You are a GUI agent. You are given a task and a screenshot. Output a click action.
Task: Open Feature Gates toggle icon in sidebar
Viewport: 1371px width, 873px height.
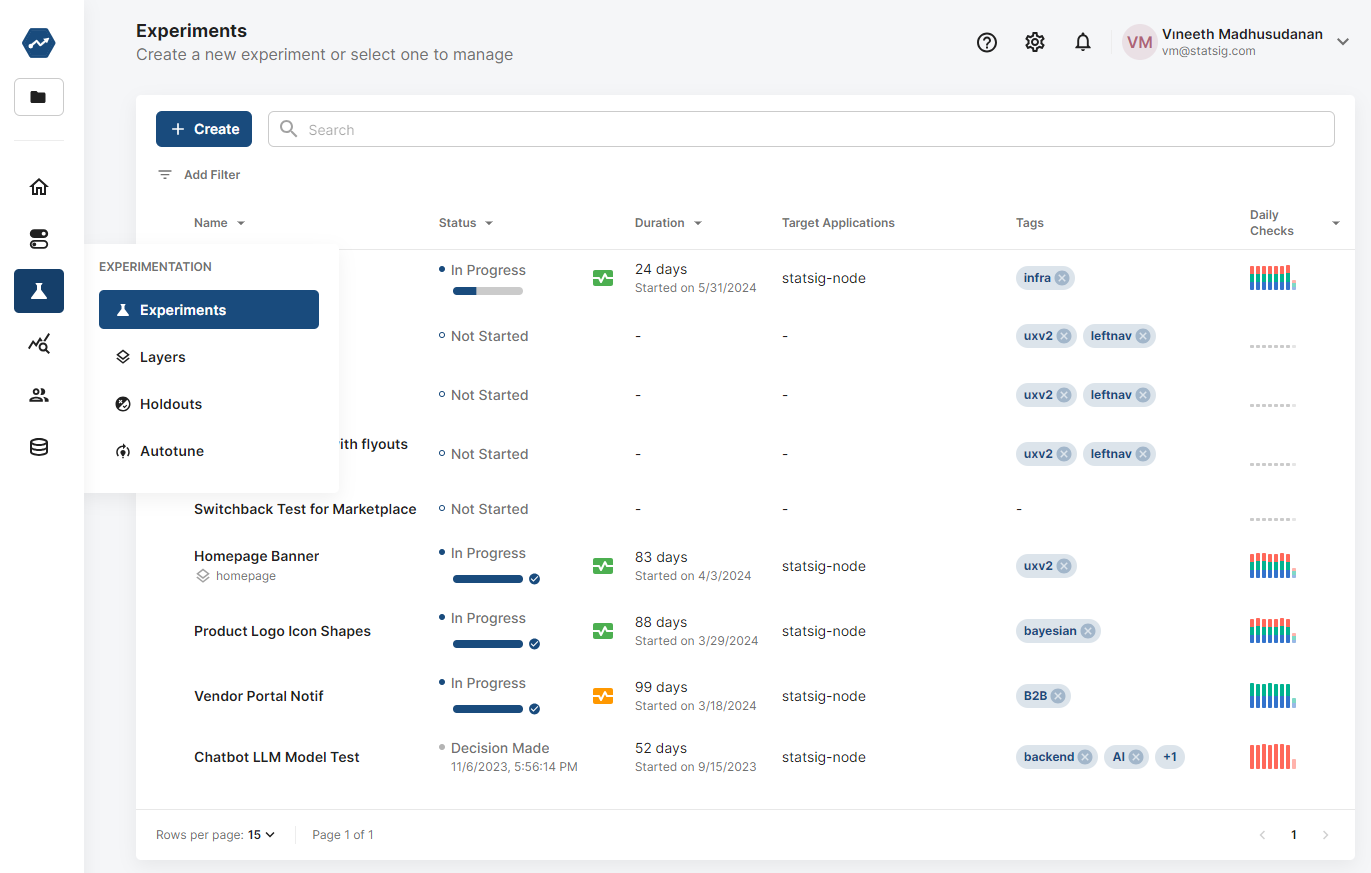[x=39, y=239]
